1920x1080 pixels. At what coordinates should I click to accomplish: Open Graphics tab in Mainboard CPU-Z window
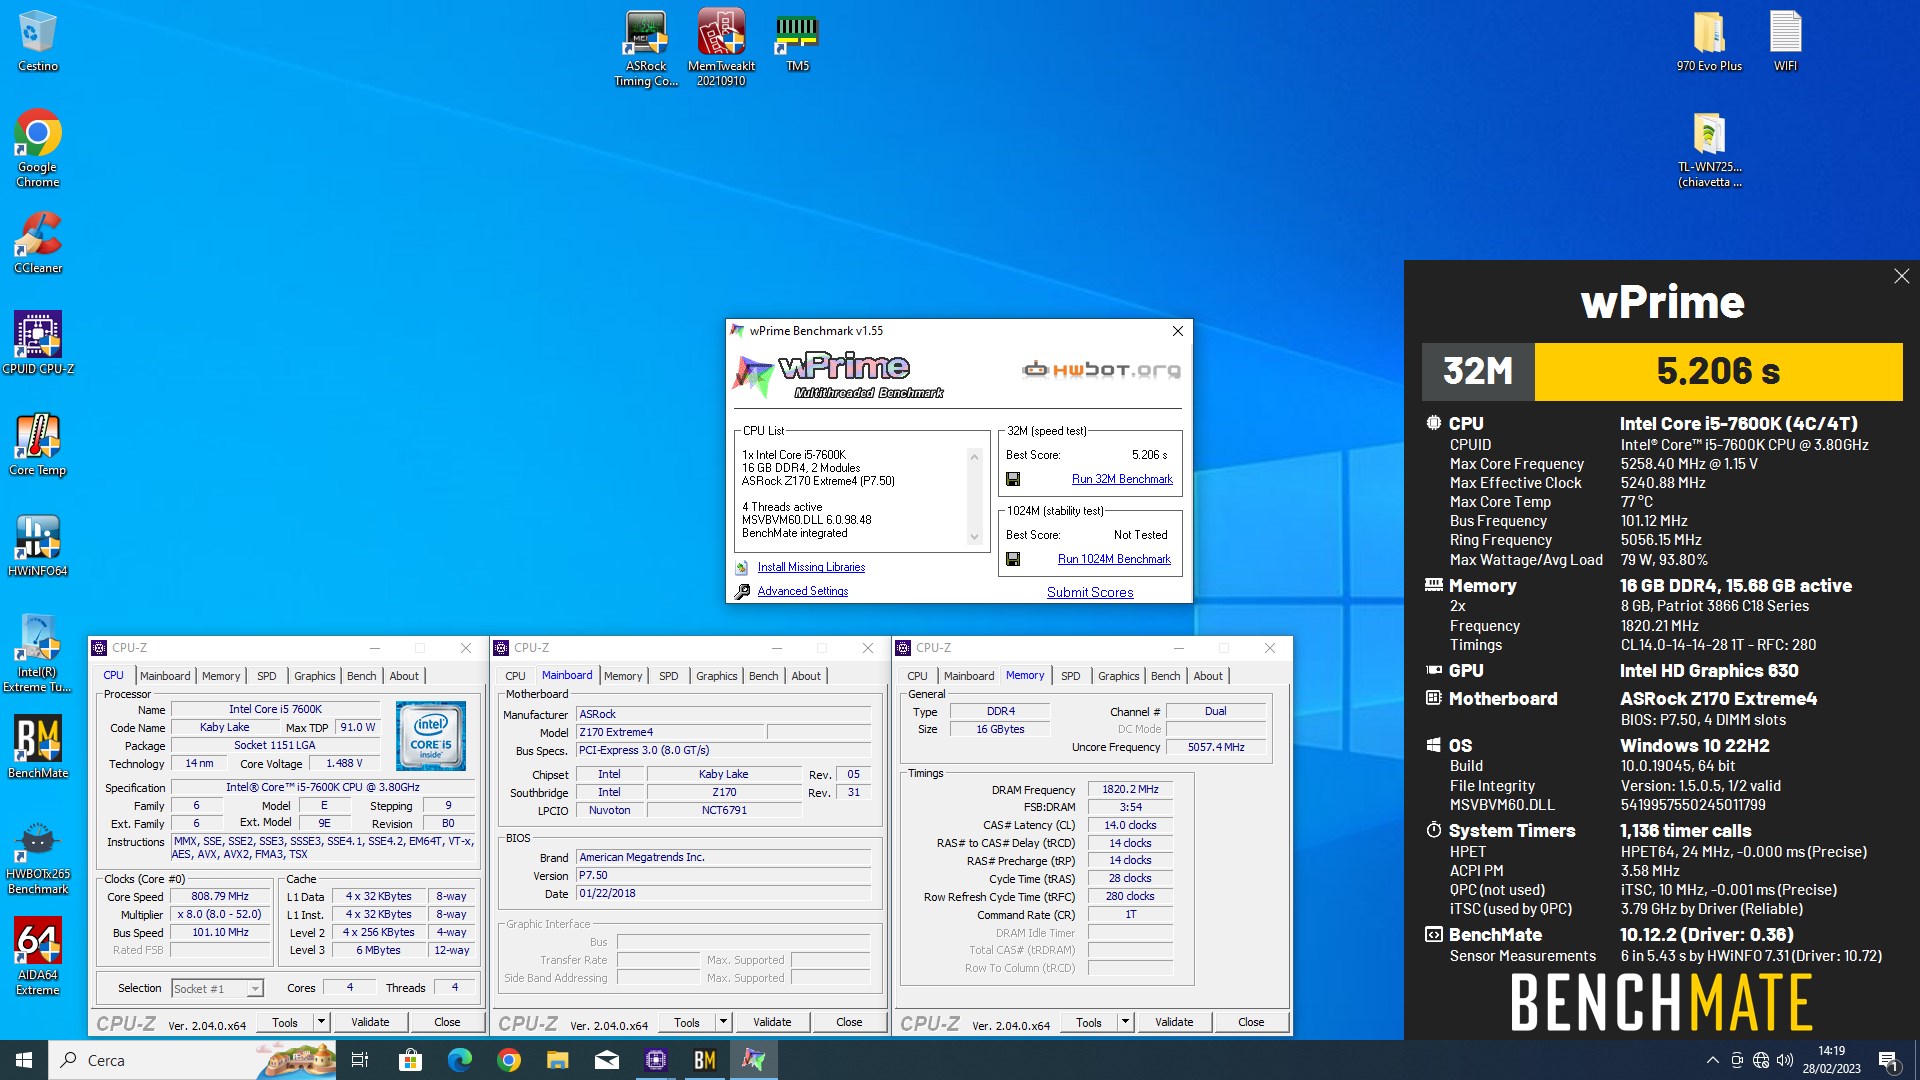coord(716,676)
